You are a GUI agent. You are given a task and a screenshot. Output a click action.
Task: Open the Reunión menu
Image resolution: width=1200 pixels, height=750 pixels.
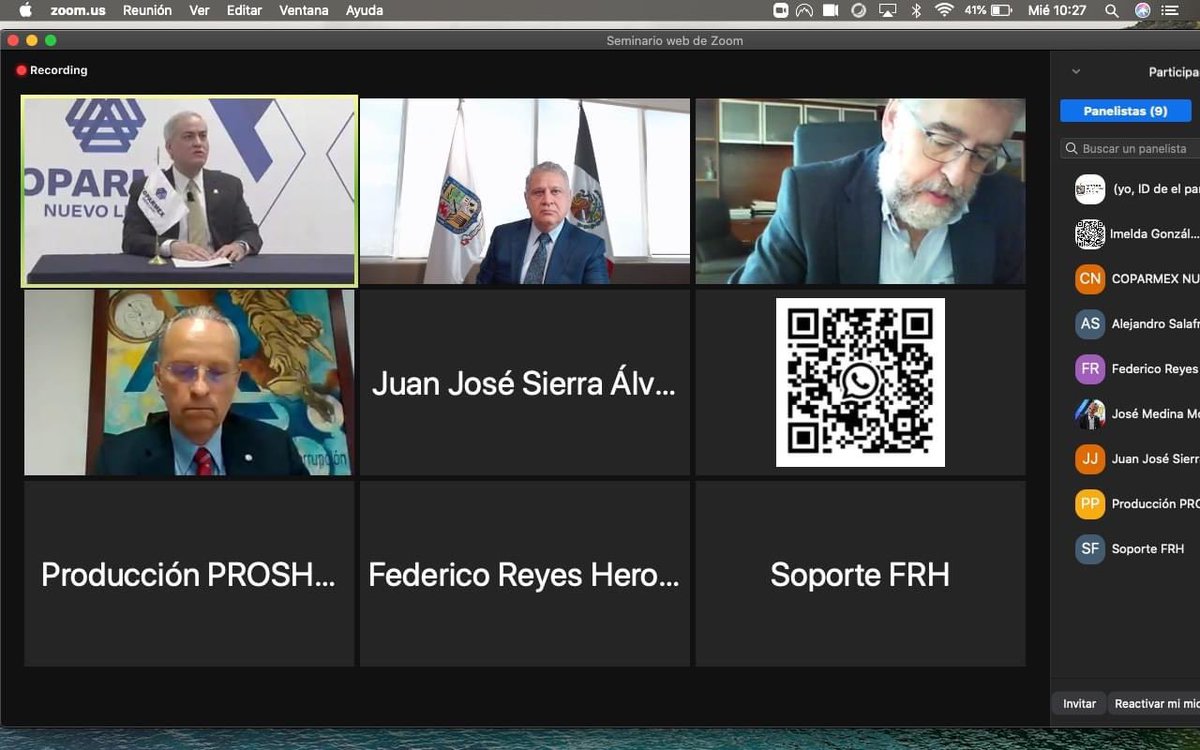click(147, 10)
